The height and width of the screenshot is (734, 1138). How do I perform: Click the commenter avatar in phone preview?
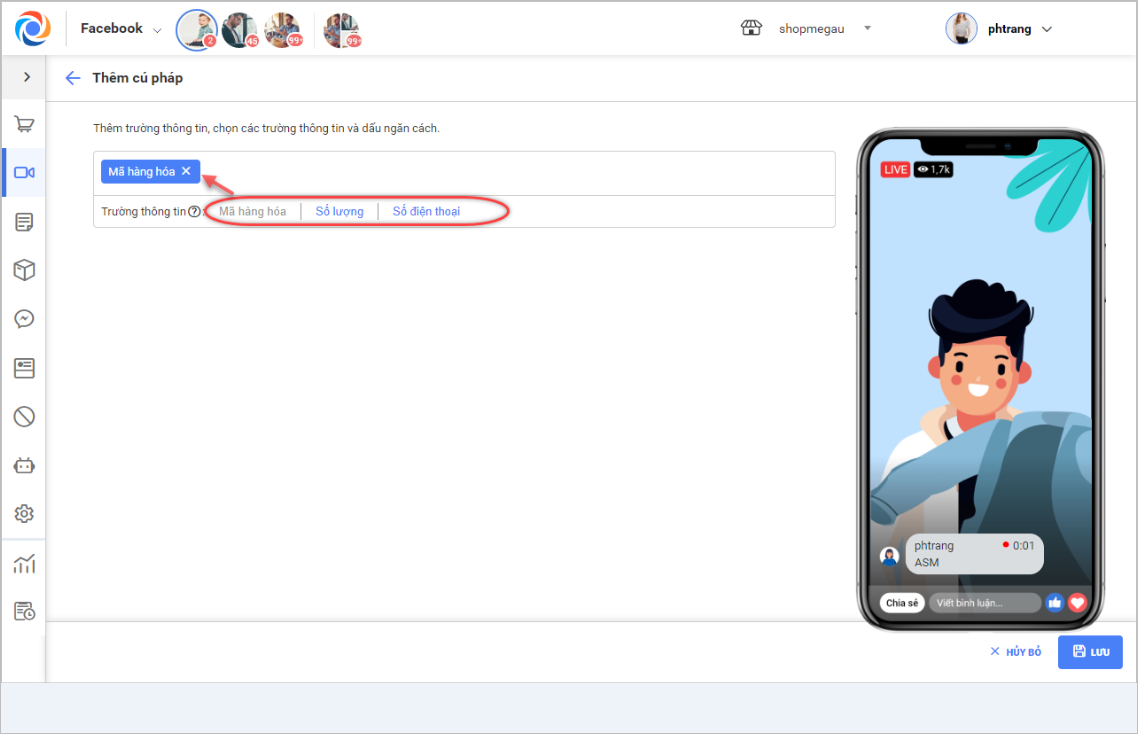pyautogui.click(x=889, y=556)
